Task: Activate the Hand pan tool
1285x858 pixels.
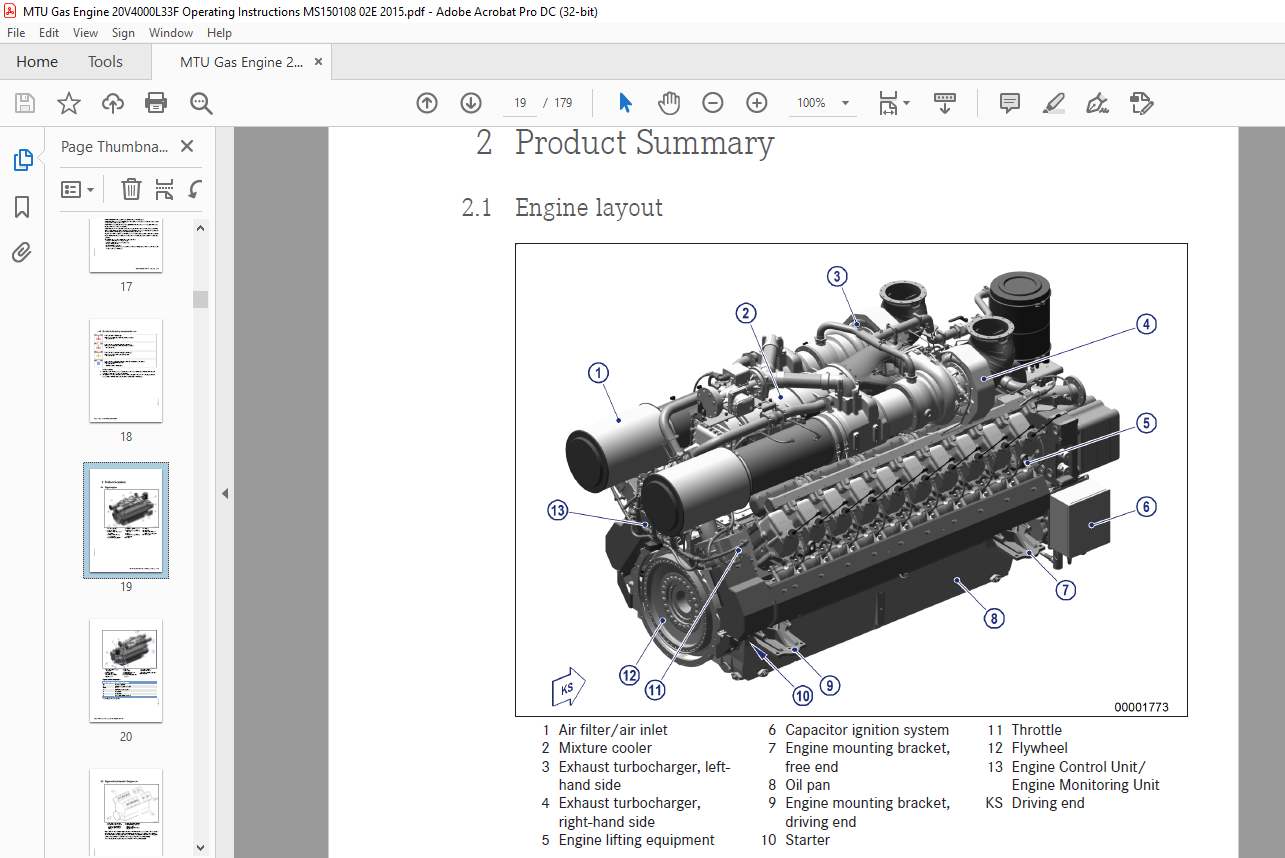Action: [669, 103]
